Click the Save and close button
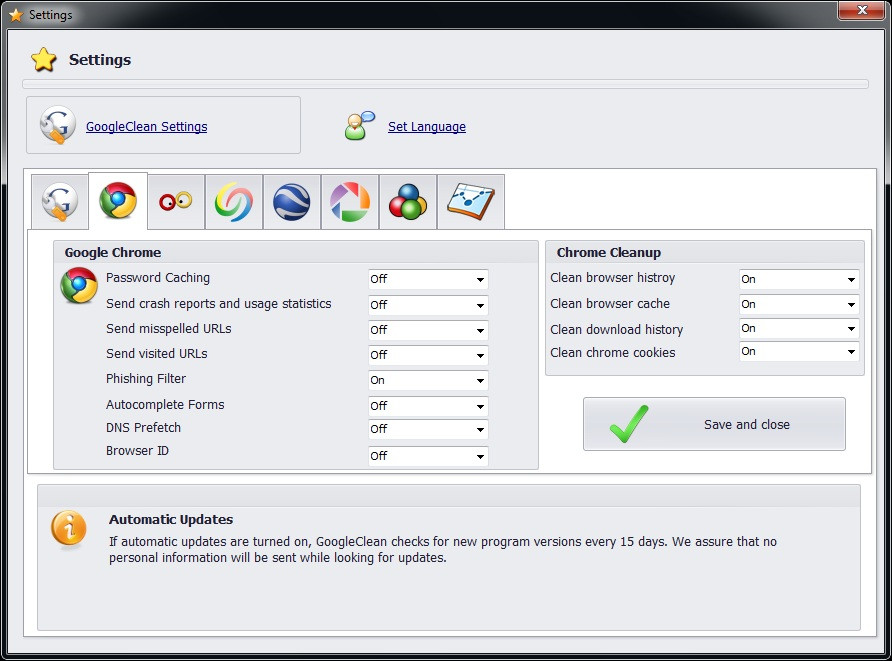The image size is (892, 661). click(714, 424)
